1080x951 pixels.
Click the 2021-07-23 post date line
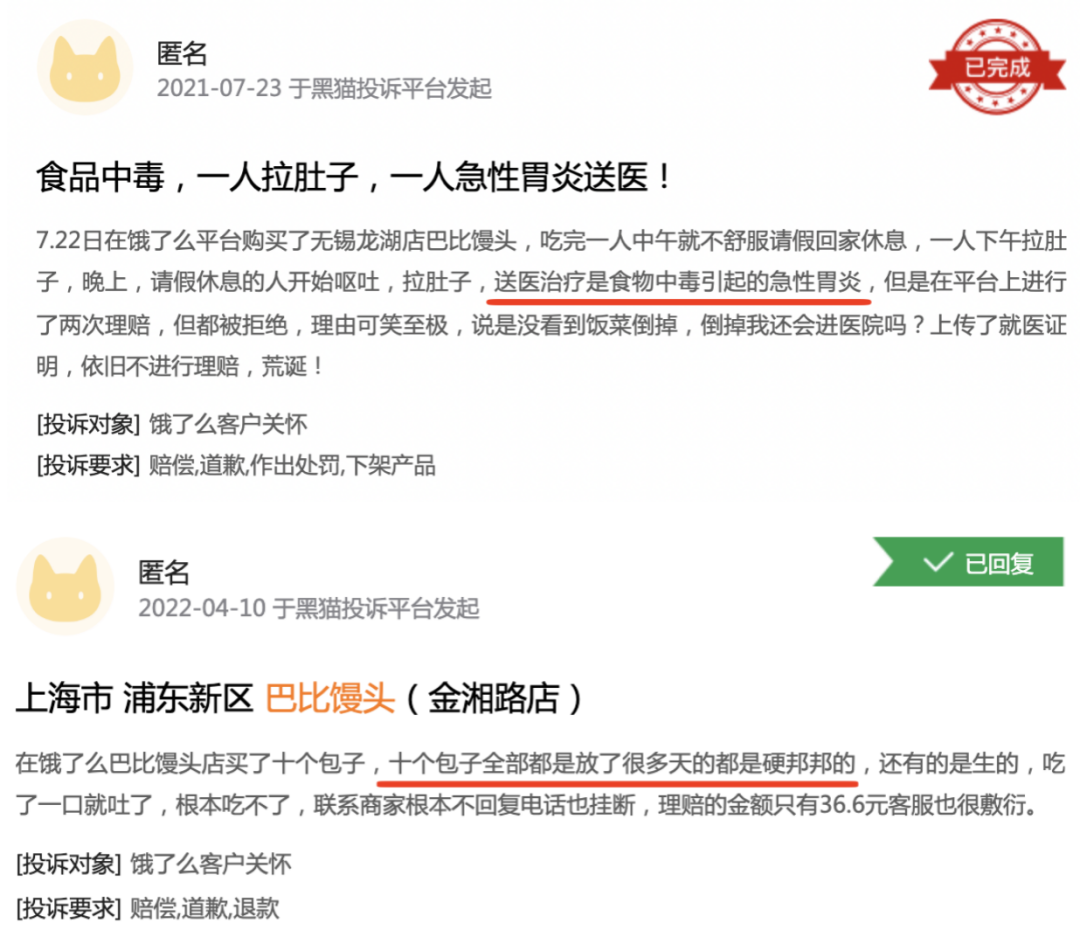324,88
